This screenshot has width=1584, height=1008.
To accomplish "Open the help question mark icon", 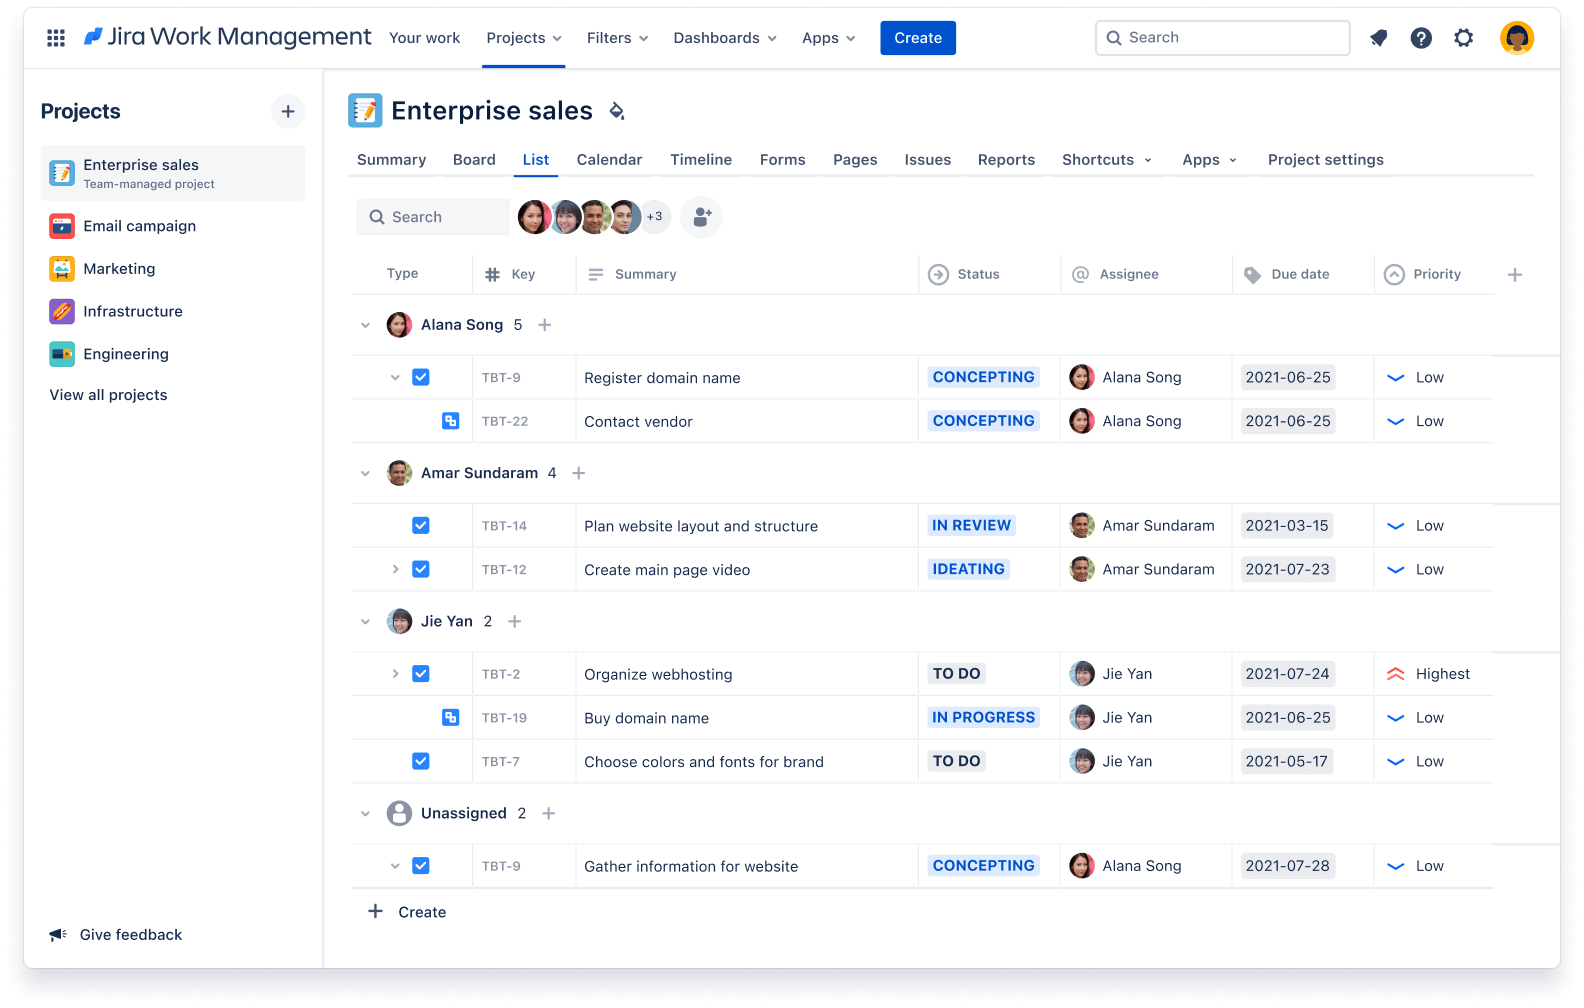I will [x=1421, y=38].
